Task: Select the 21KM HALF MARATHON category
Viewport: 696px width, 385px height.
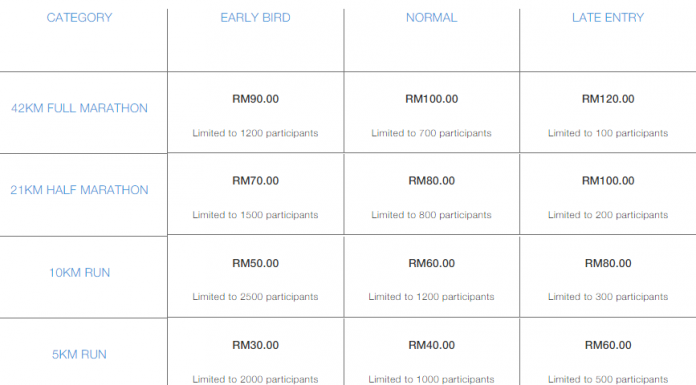Action: point(79,190)
